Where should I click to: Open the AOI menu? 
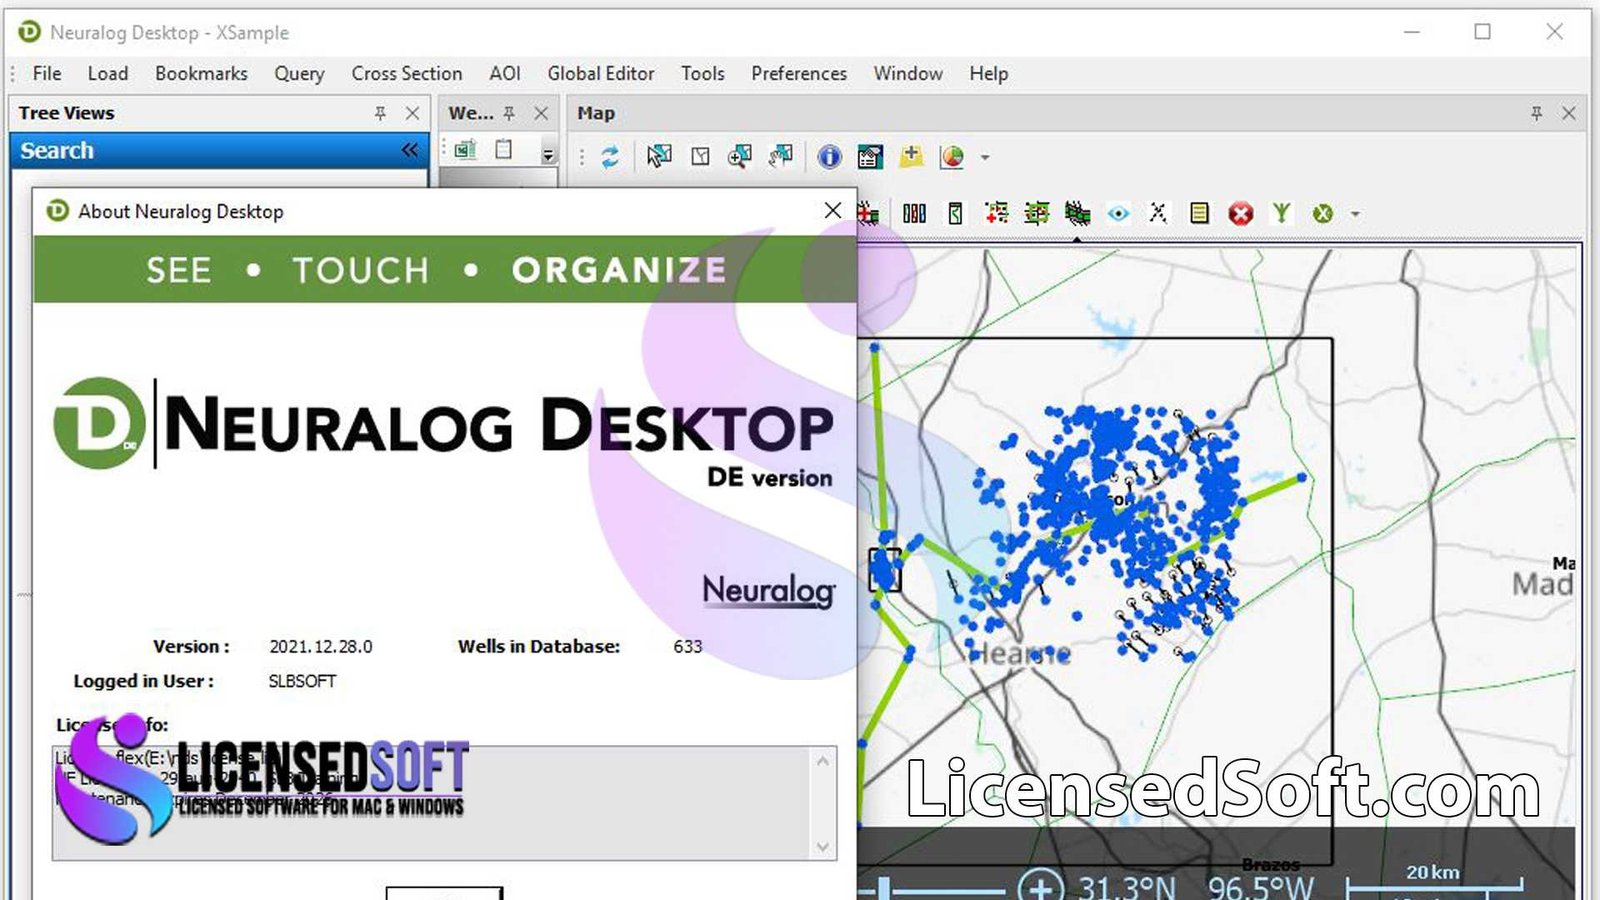pyautogui.click(x=505, y=74)
